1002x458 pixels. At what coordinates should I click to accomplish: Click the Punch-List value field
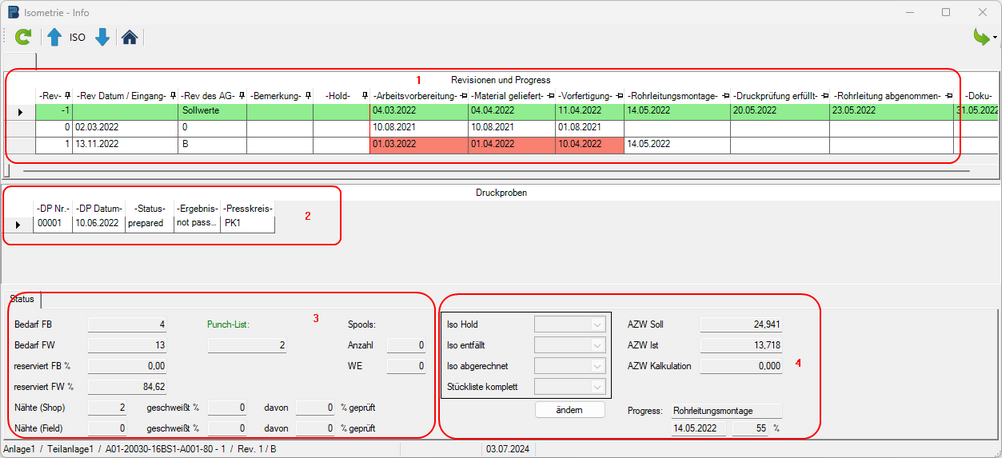coord(248,345)
